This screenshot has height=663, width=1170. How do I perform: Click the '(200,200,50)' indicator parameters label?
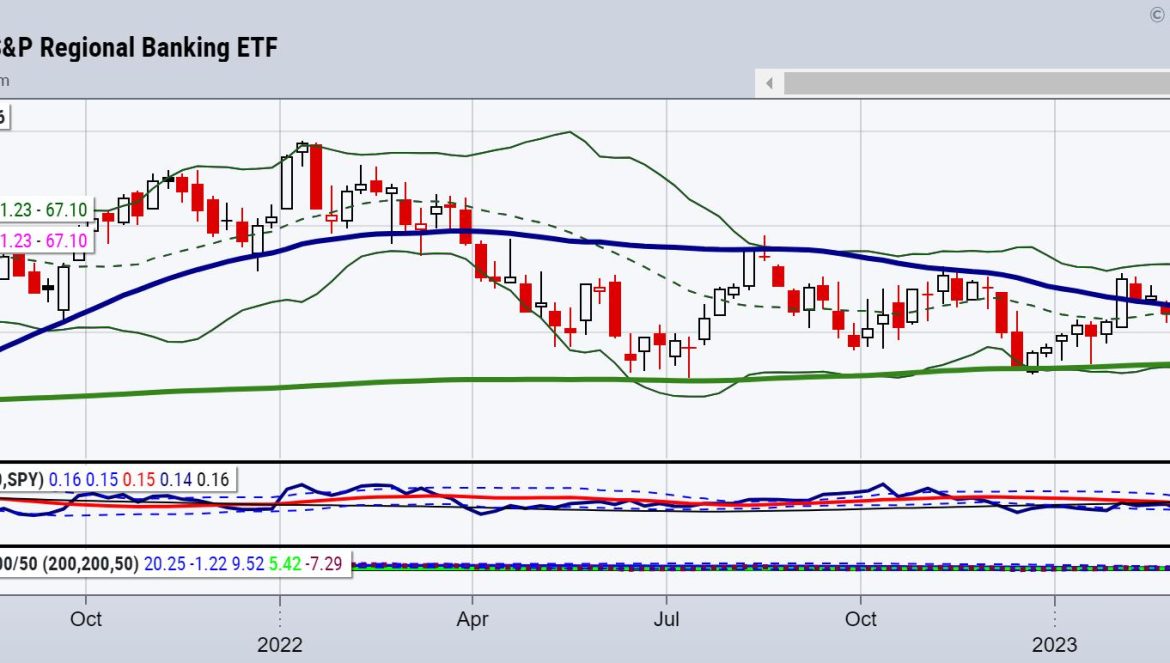[90, 564]
